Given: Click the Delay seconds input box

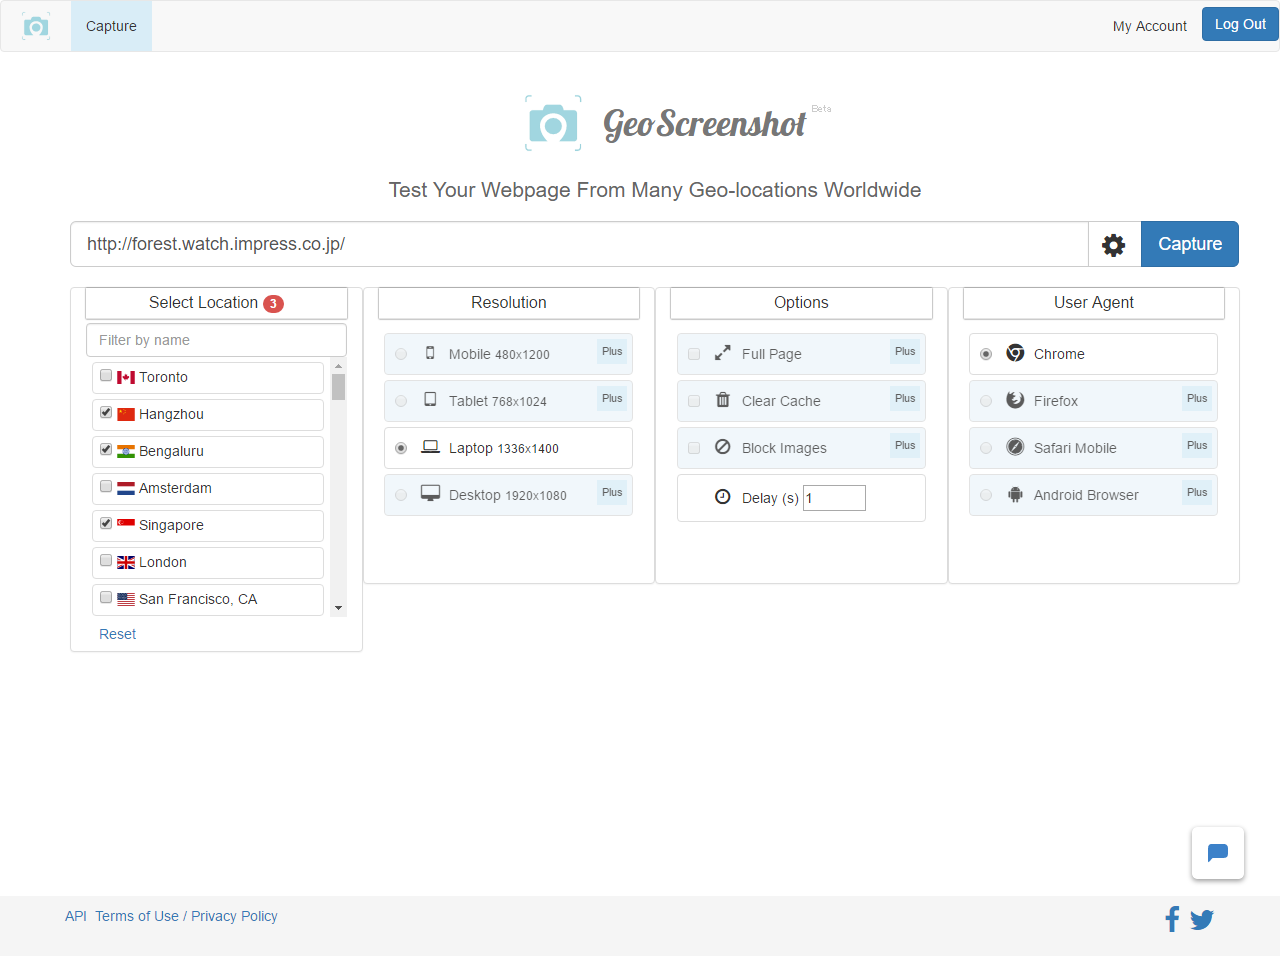Looking at the screenshot, I should (x=834, y=498).
